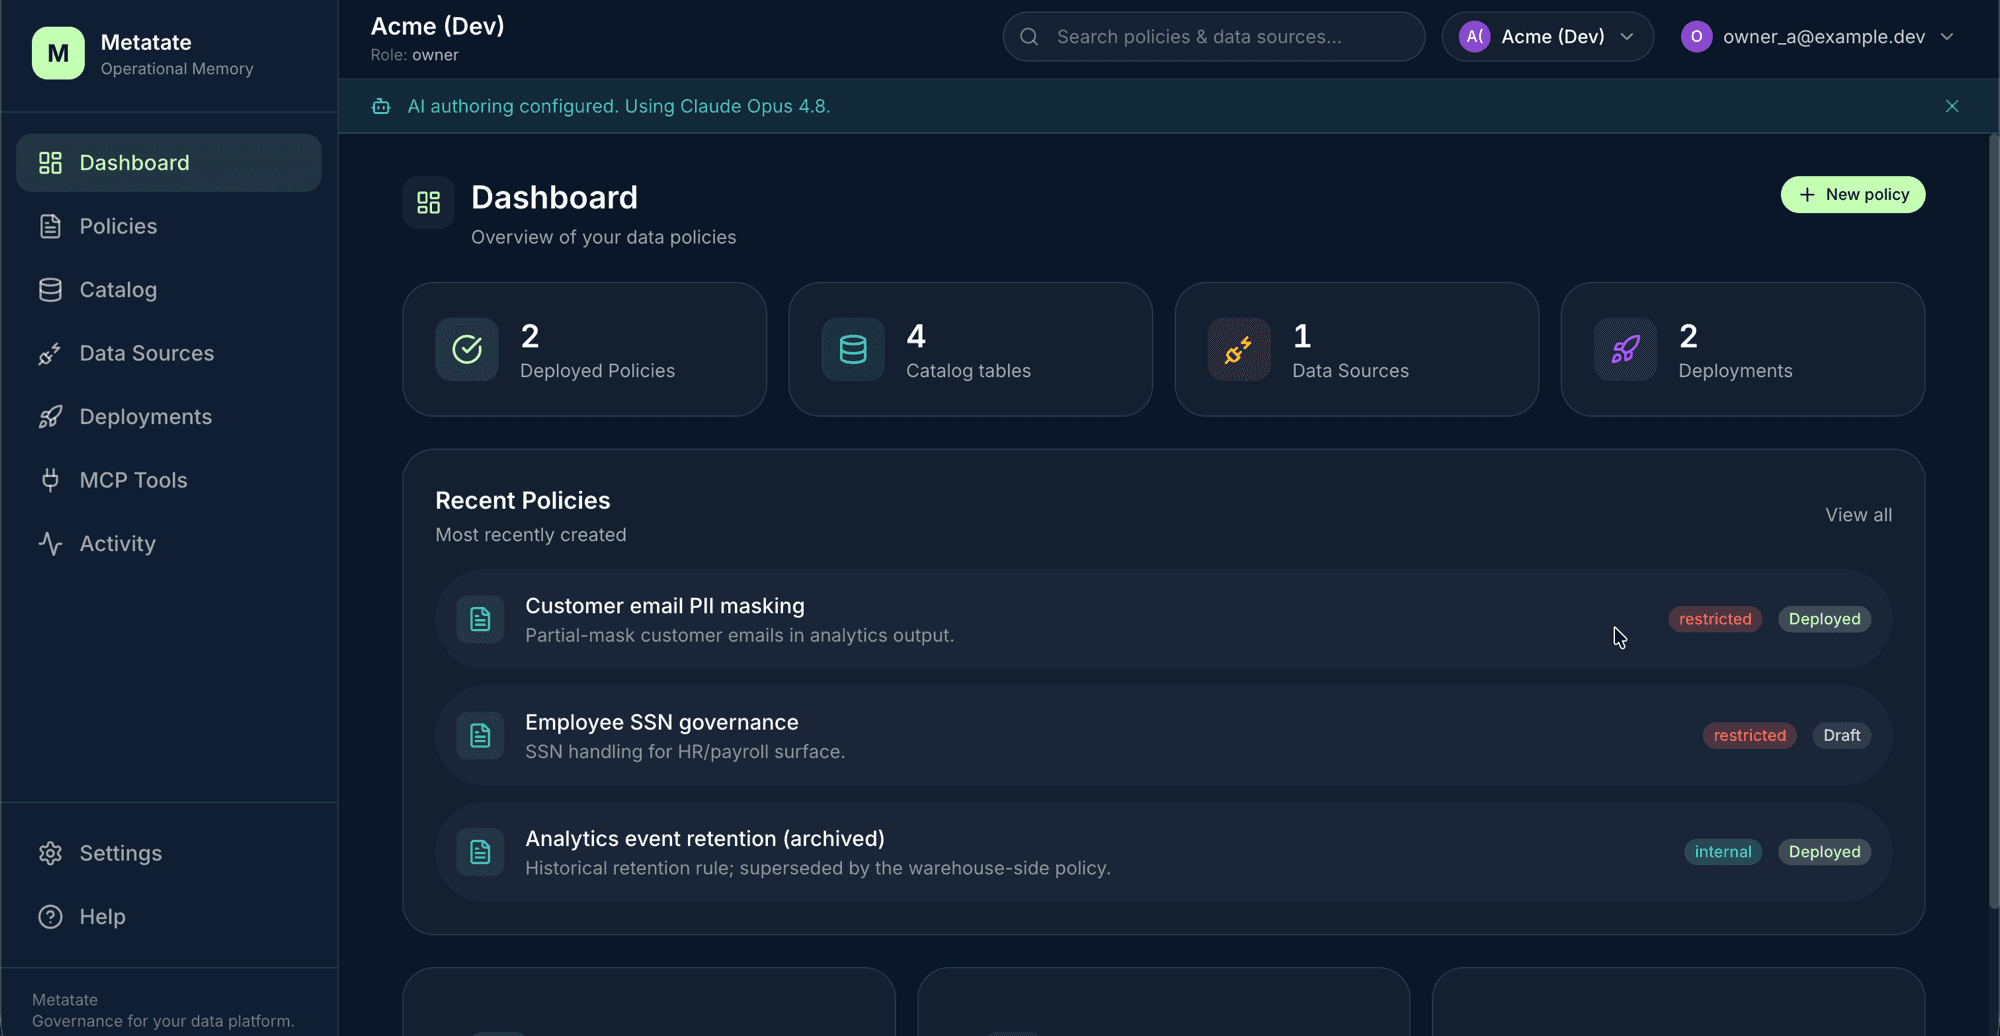Open Deployments in the sidebar

pos(168,417)
